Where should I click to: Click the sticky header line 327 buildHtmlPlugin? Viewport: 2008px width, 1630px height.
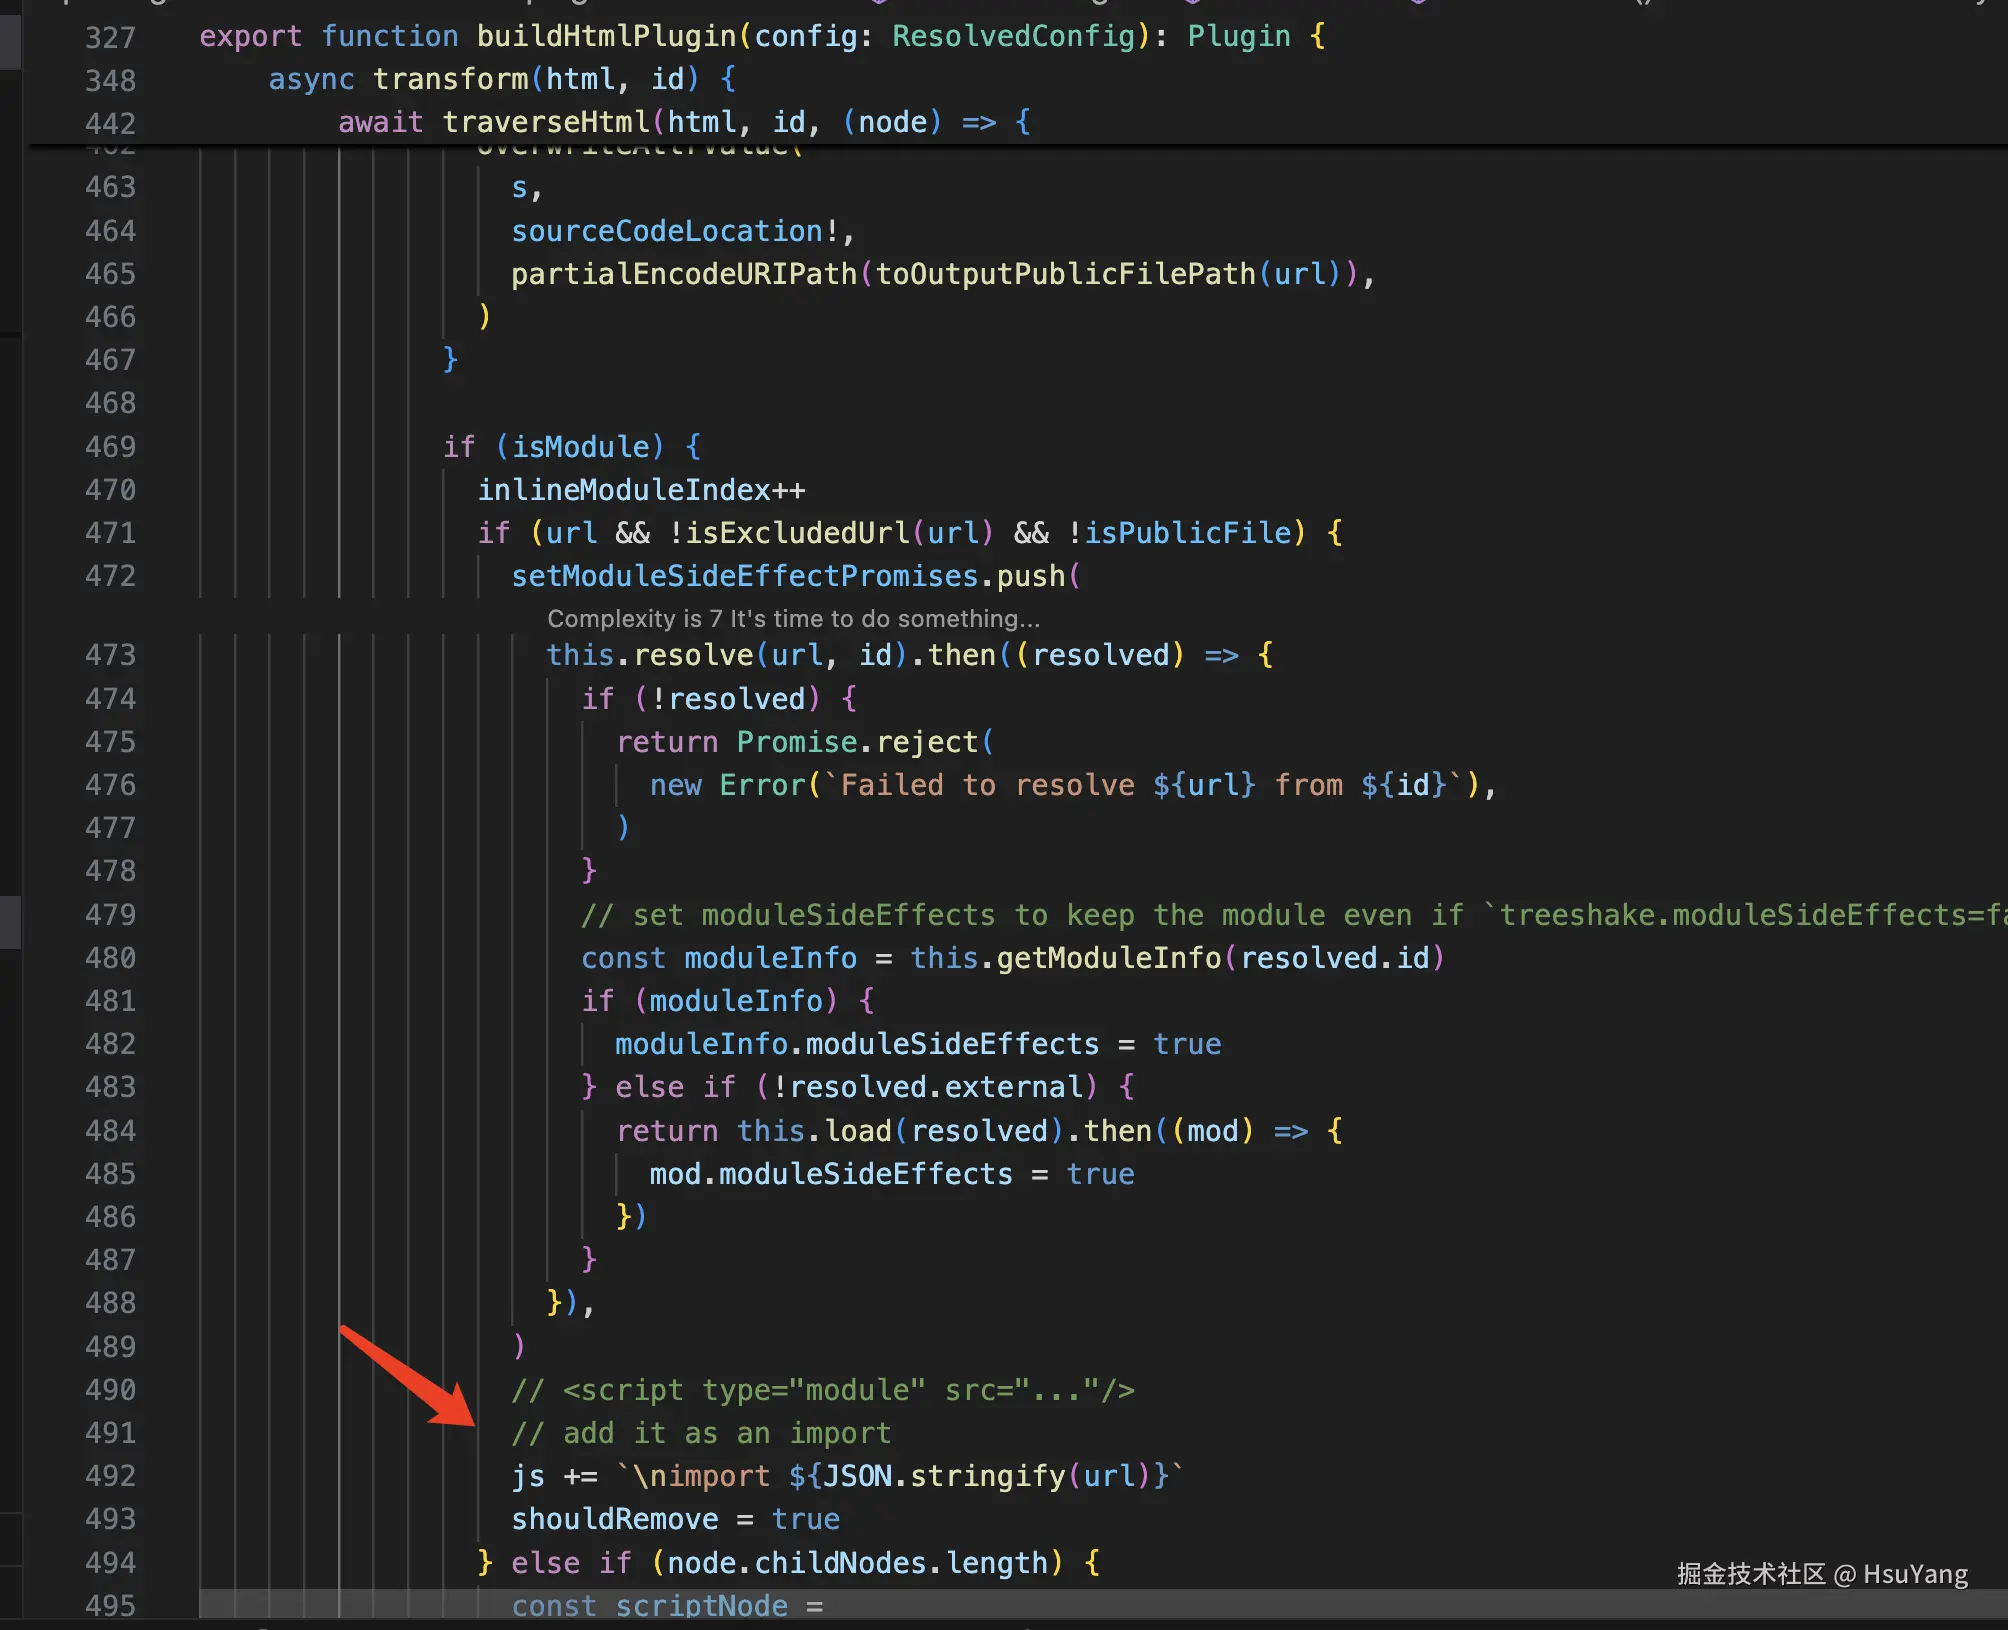[x=605, y=36]
